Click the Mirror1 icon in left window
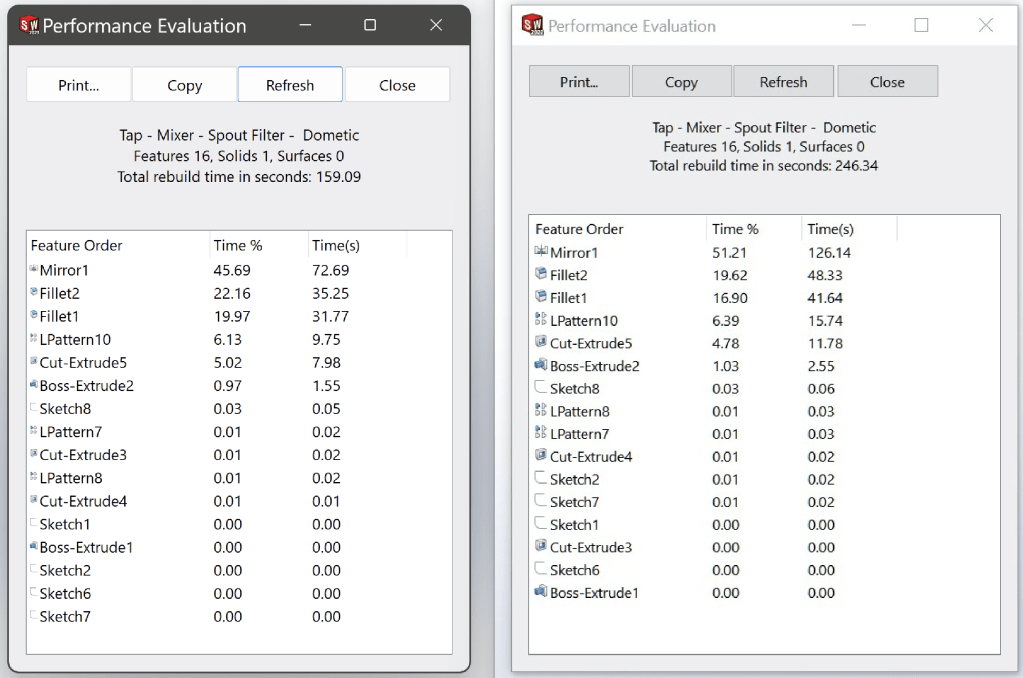The width and height of the screenshot is (1023, 678). [x=34, y=270]
